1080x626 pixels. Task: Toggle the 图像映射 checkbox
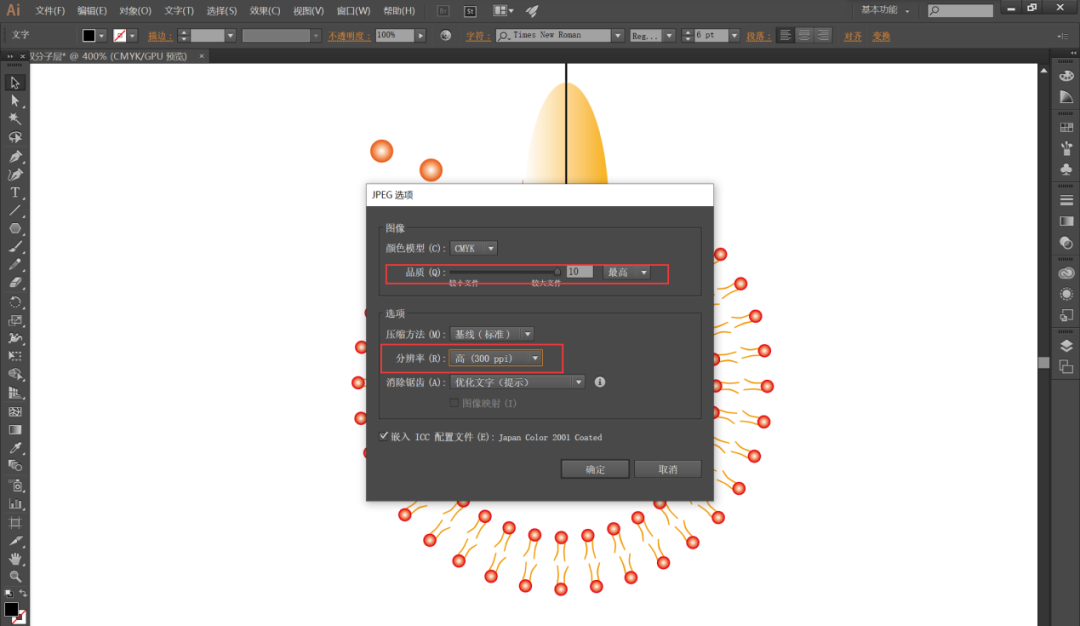(x=454, y=403)
